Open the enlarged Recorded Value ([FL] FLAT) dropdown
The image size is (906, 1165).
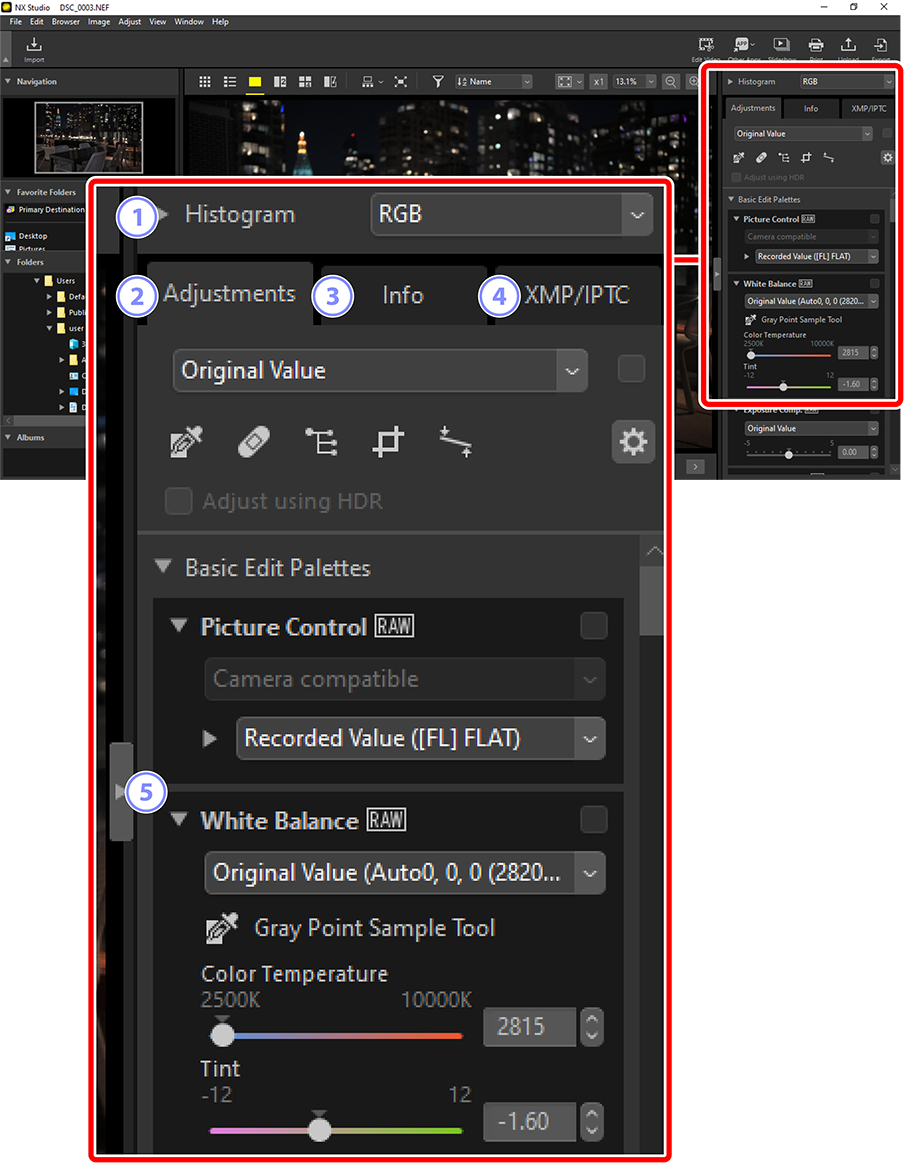click(x=421, y=739)
